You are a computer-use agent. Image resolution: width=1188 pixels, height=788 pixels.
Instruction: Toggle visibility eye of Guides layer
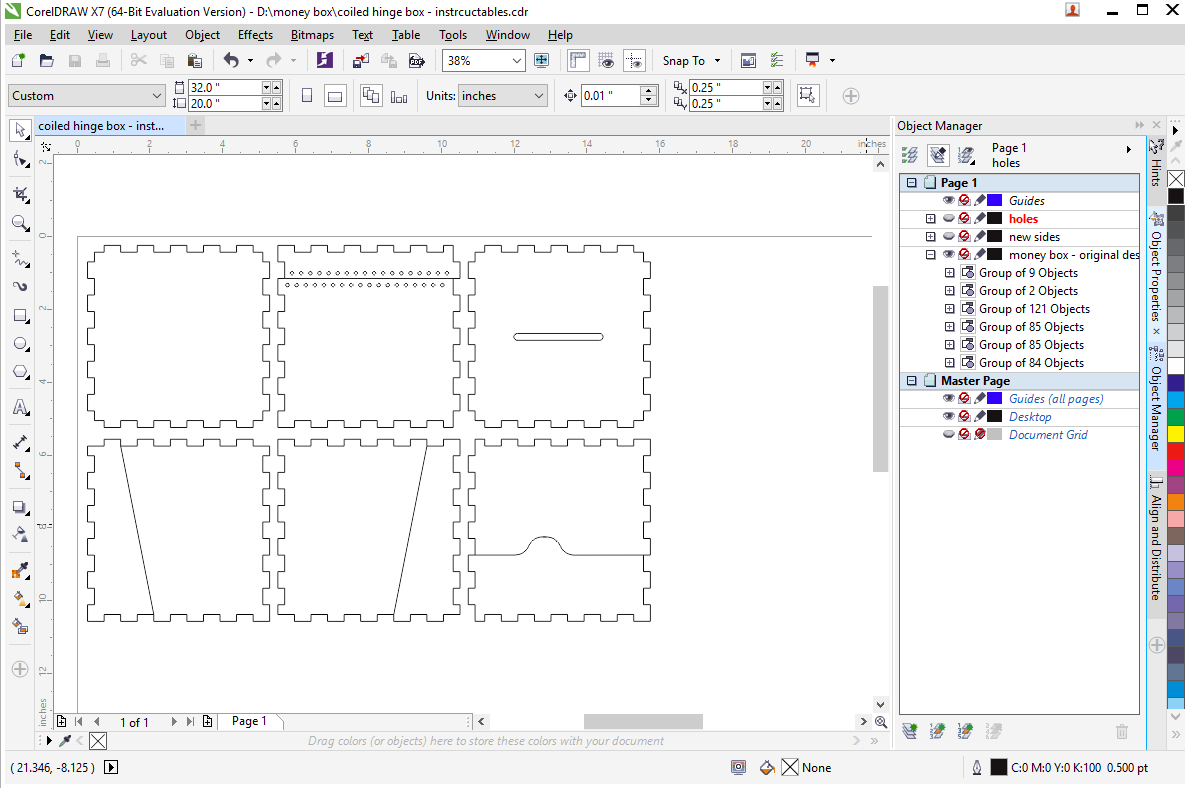click(948, 200)
